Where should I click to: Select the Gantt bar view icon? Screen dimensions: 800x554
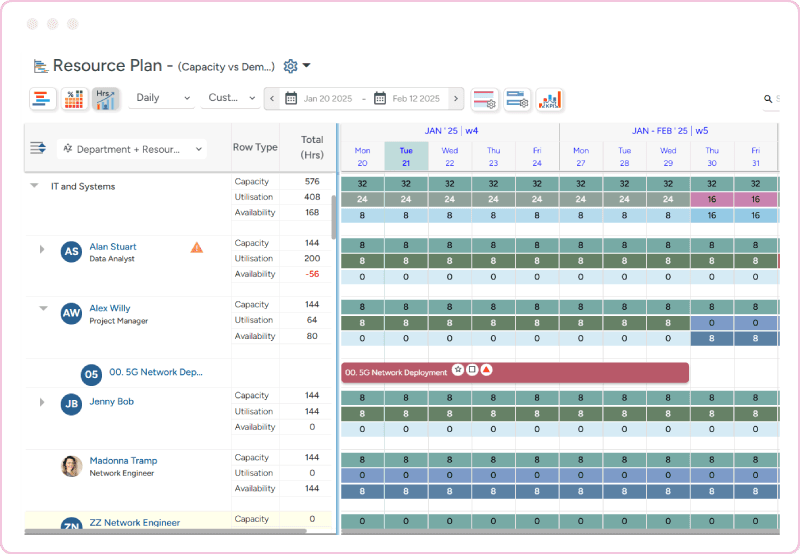click(x=42, y=99)
